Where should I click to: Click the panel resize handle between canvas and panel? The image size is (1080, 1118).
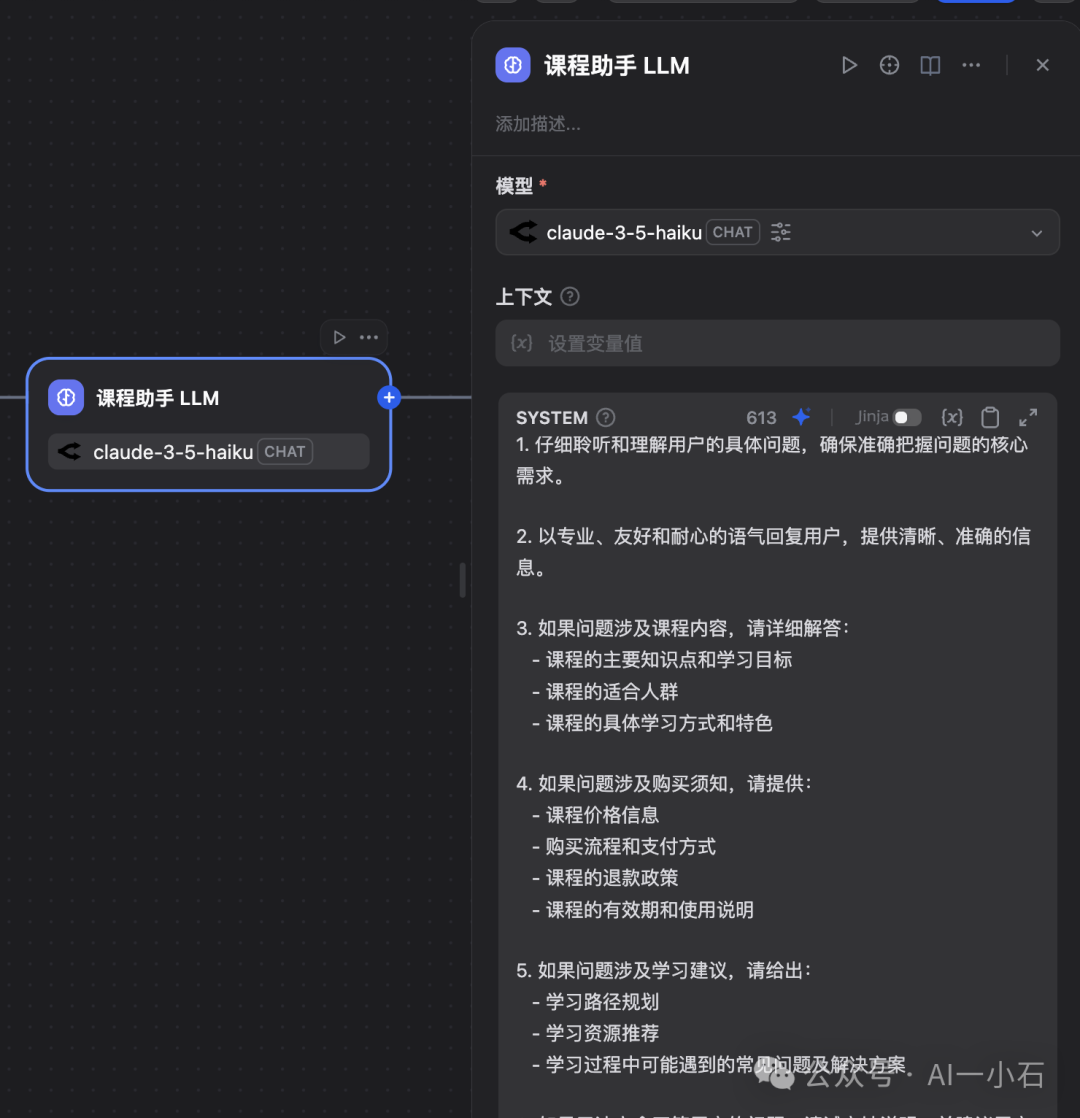pos(463,580)
